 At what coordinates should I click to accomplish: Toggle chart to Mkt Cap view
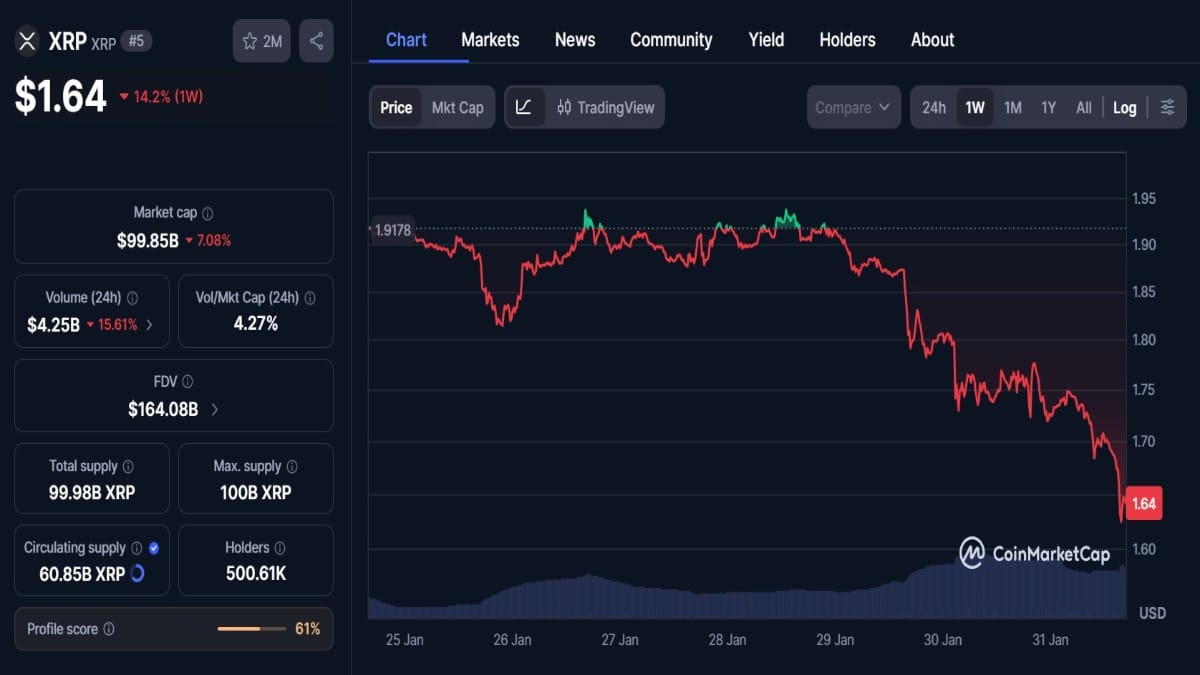pos(456,107)
